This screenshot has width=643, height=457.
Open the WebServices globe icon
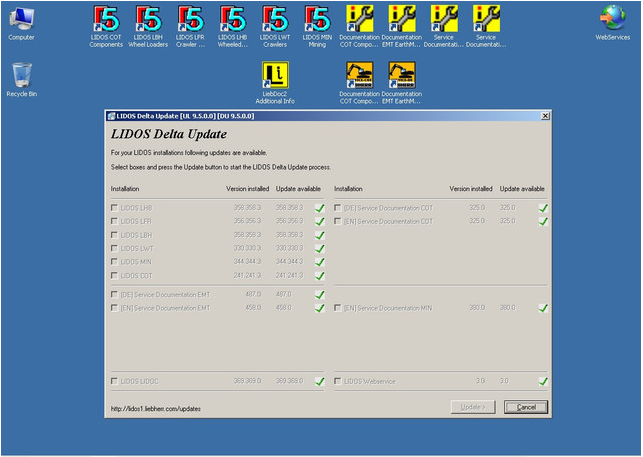[612, 18]
